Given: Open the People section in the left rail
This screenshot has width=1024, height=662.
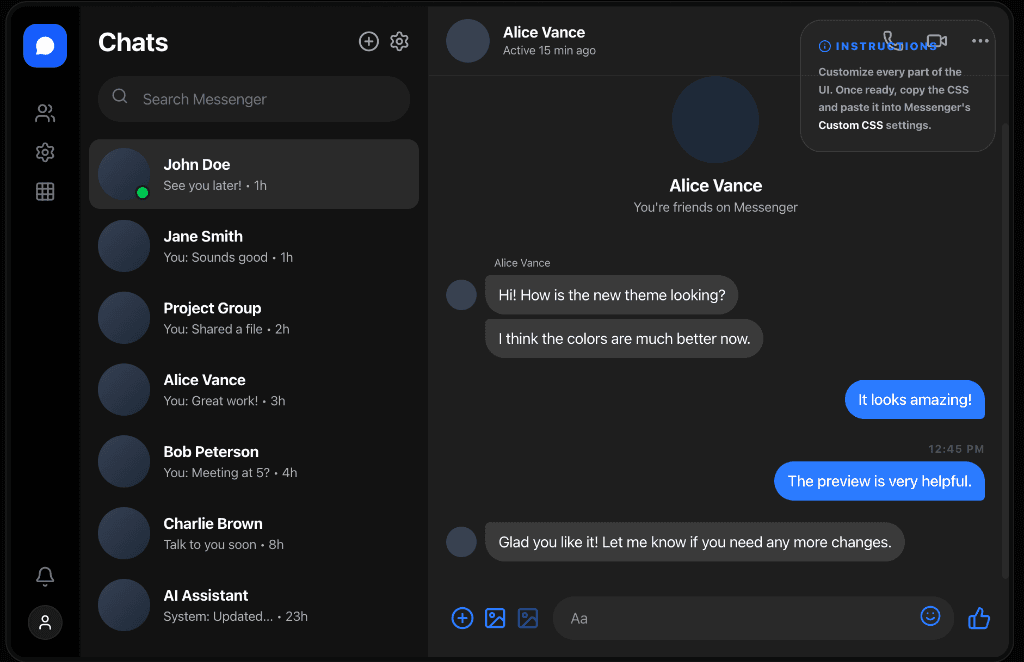Looking at the screenshot, I should click(x=44, y=113).
